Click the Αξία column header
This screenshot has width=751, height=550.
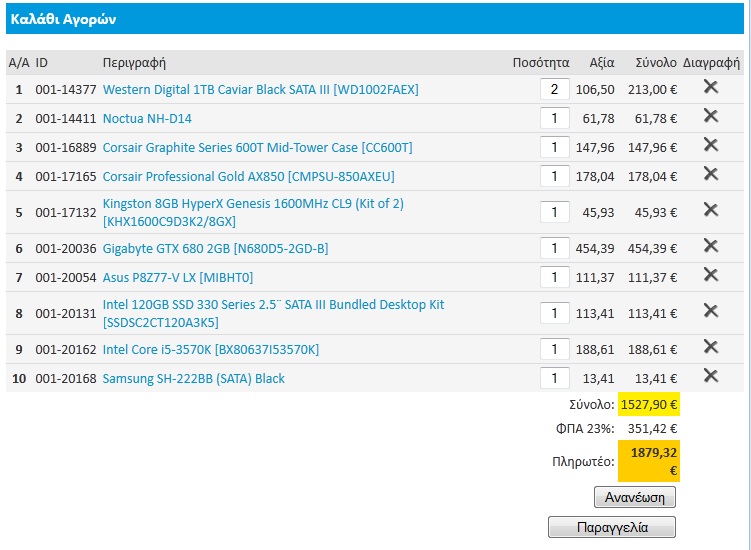pyautogui.click(x=602, y=63)
